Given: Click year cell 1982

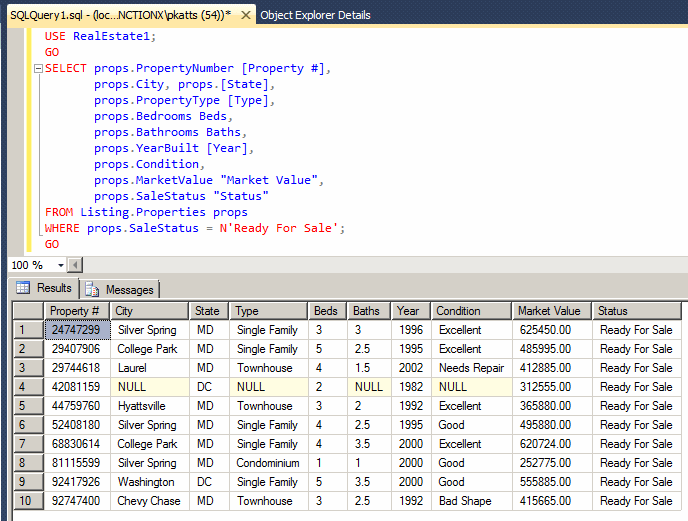Looking at the screenshot, I should tap(411, 387).
